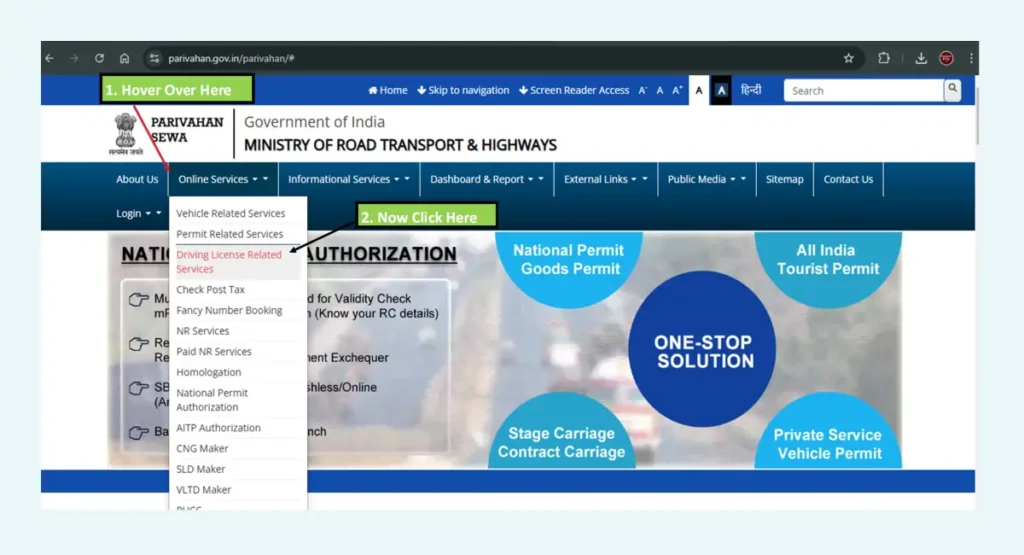Select National Permit Authorization entry

[x=212, y=400]
